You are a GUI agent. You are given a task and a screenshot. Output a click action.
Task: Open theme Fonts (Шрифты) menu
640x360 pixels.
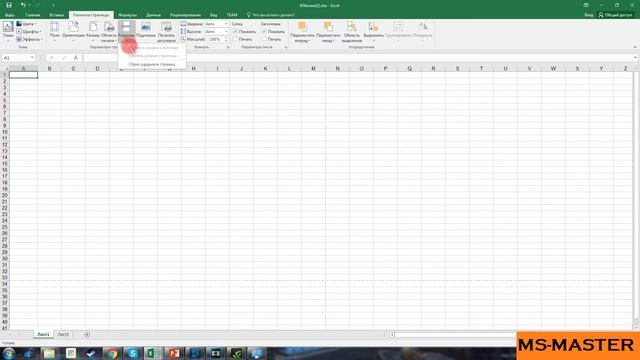[x=29, y=31]
